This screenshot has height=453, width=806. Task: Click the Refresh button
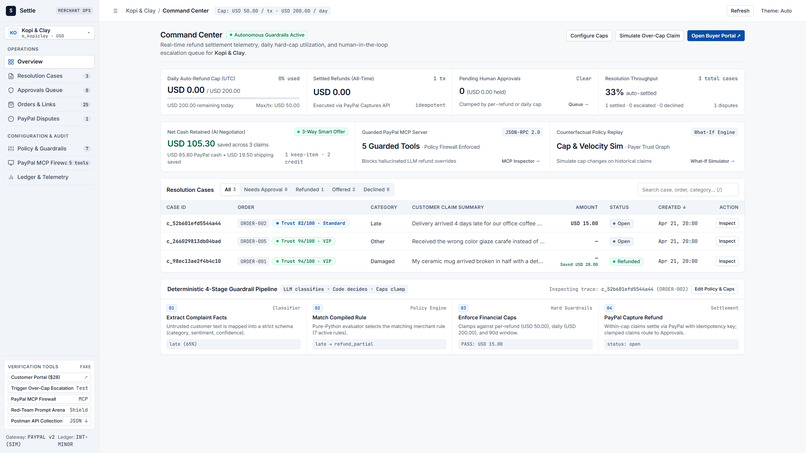click(740, 11)
